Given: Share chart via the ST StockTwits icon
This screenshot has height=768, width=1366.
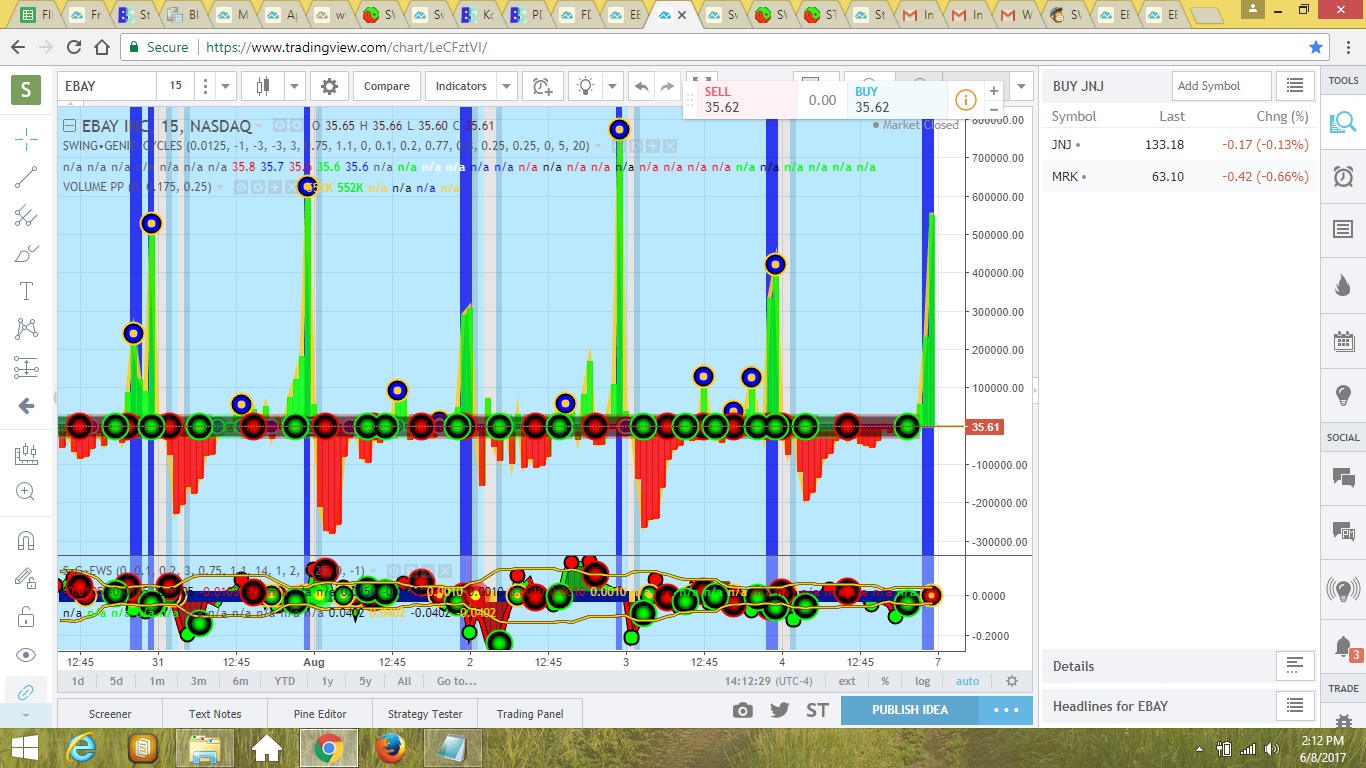Looking at the screenshot, I should pyautogui.click(x=817, y=710).
